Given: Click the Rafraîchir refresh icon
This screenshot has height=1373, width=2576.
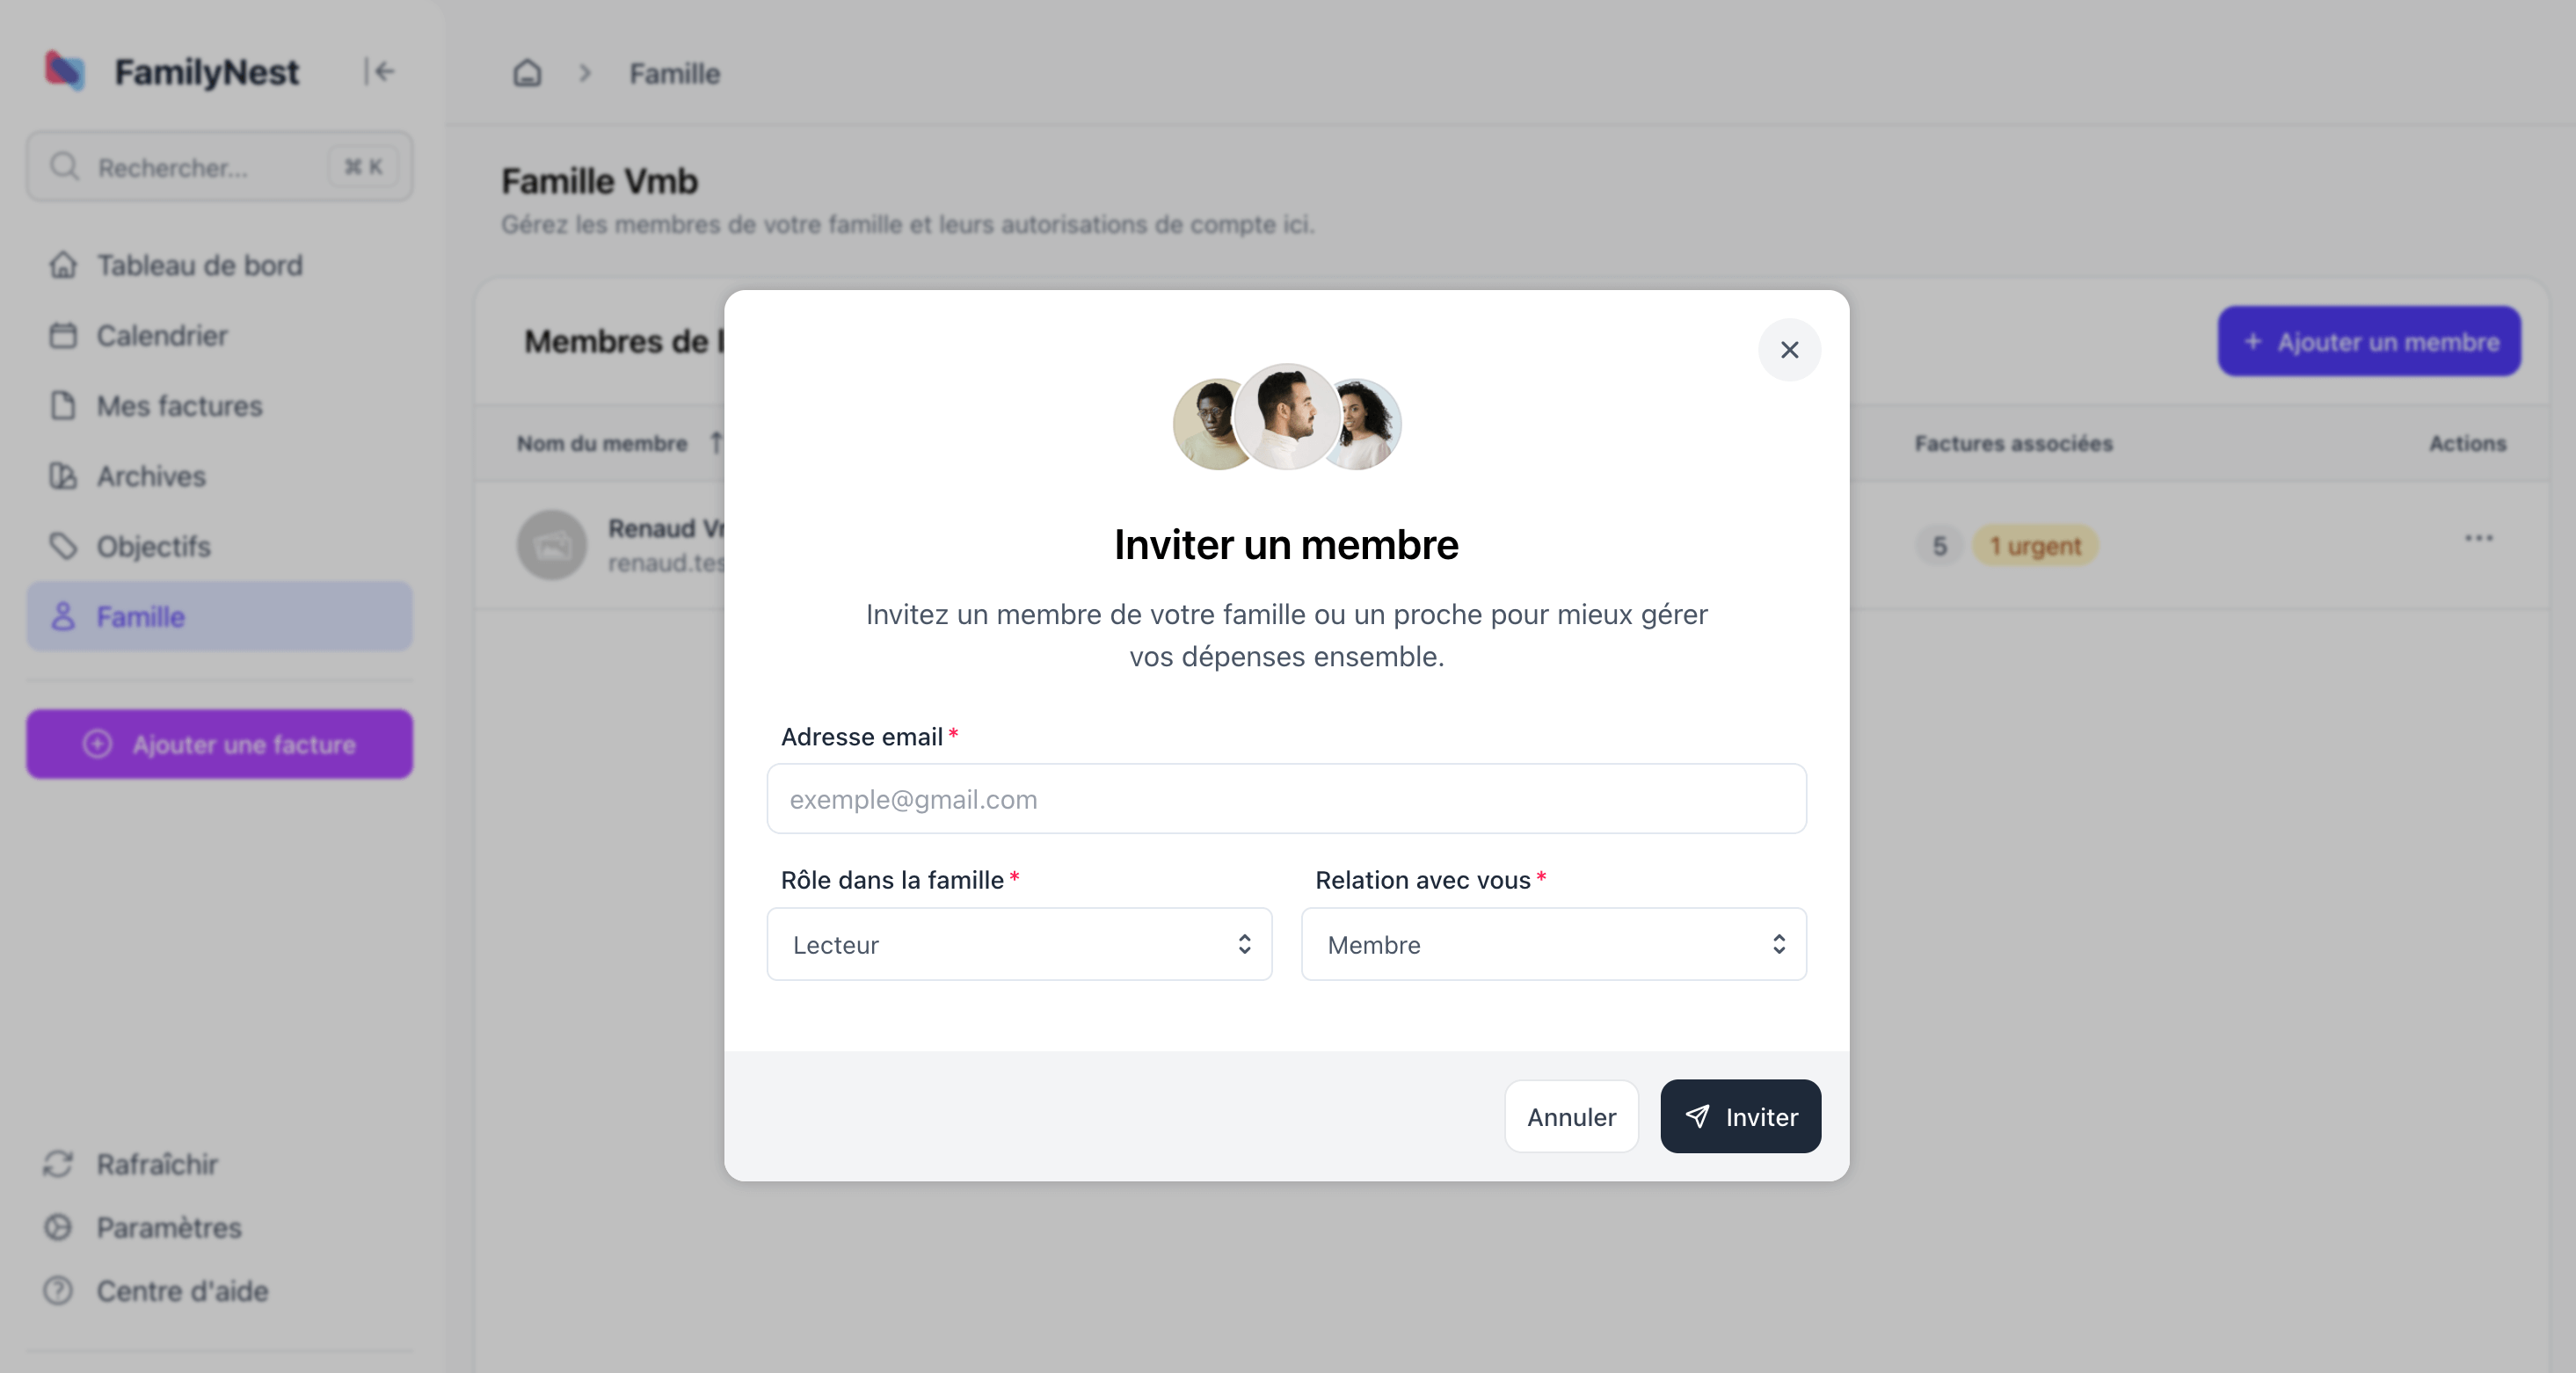Looking at the screenshot, I should pos(58,1164).
